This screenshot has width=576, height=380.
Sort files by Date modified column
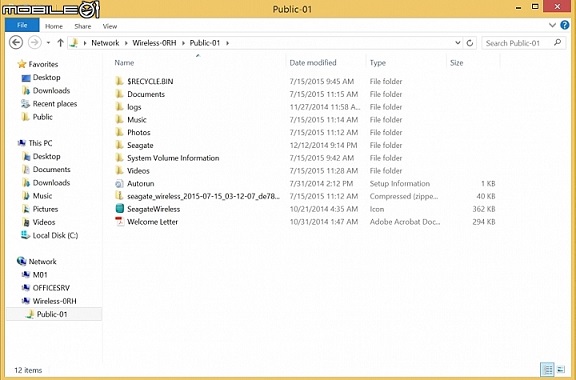click(x=313, y=63)
